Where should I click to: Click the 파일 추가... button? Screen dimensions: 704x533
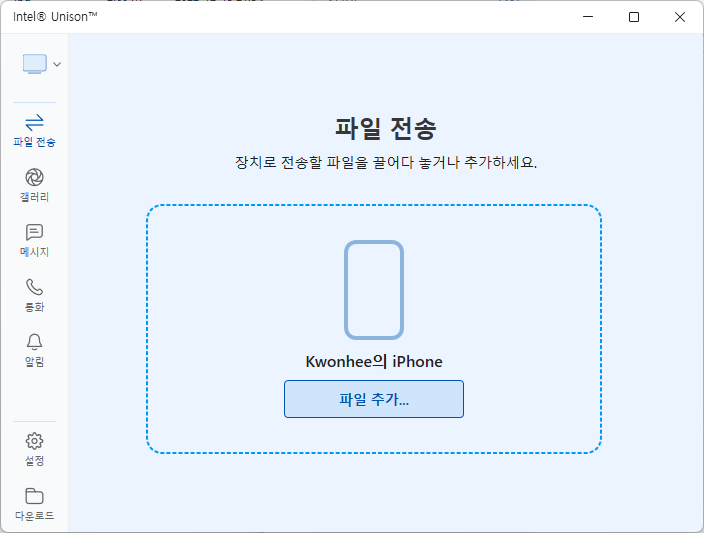tap(374, 399)
